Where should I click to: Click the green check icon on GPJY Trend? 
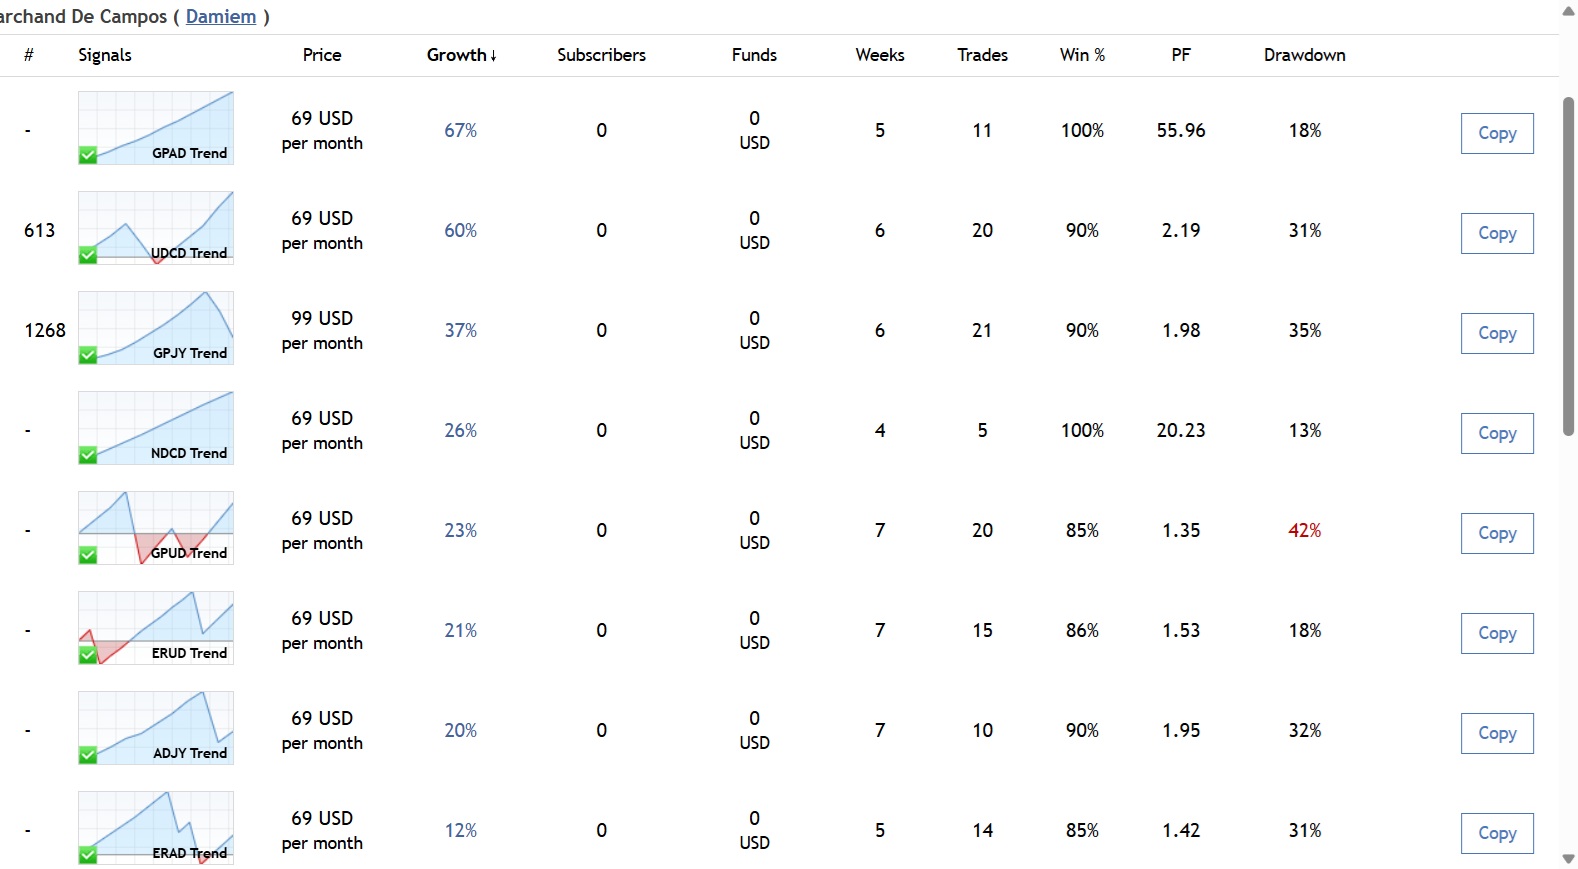[88, 355]
